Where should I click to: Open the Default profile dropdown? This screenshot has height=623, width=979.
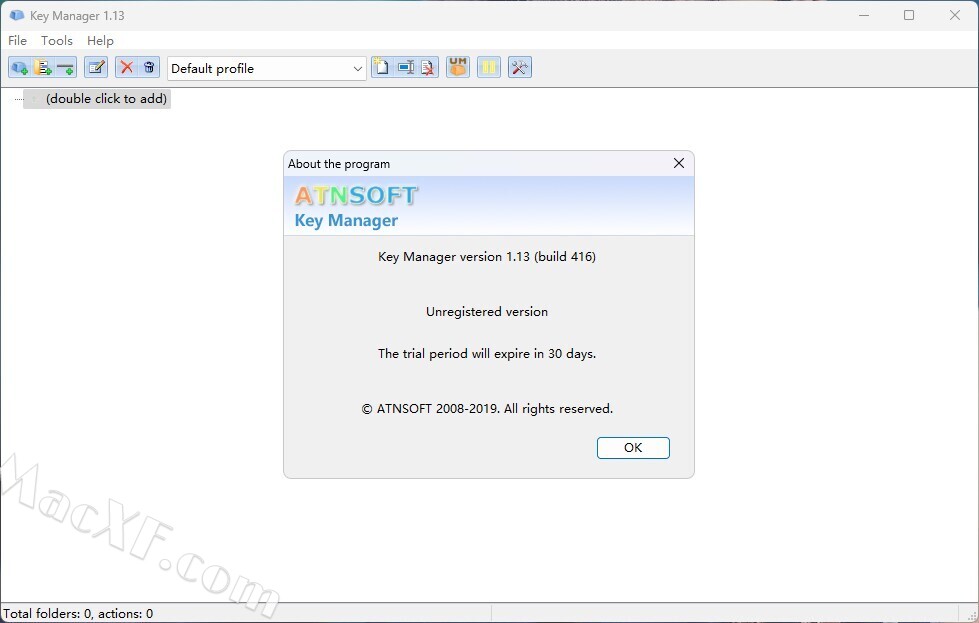coord(267,69)
